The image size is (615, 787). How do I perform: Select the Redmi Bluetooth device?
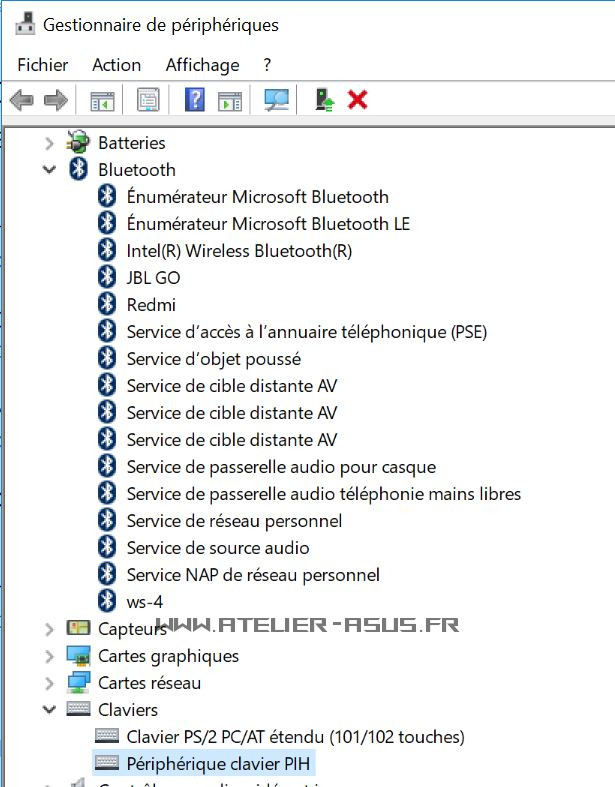click(151, 305)
